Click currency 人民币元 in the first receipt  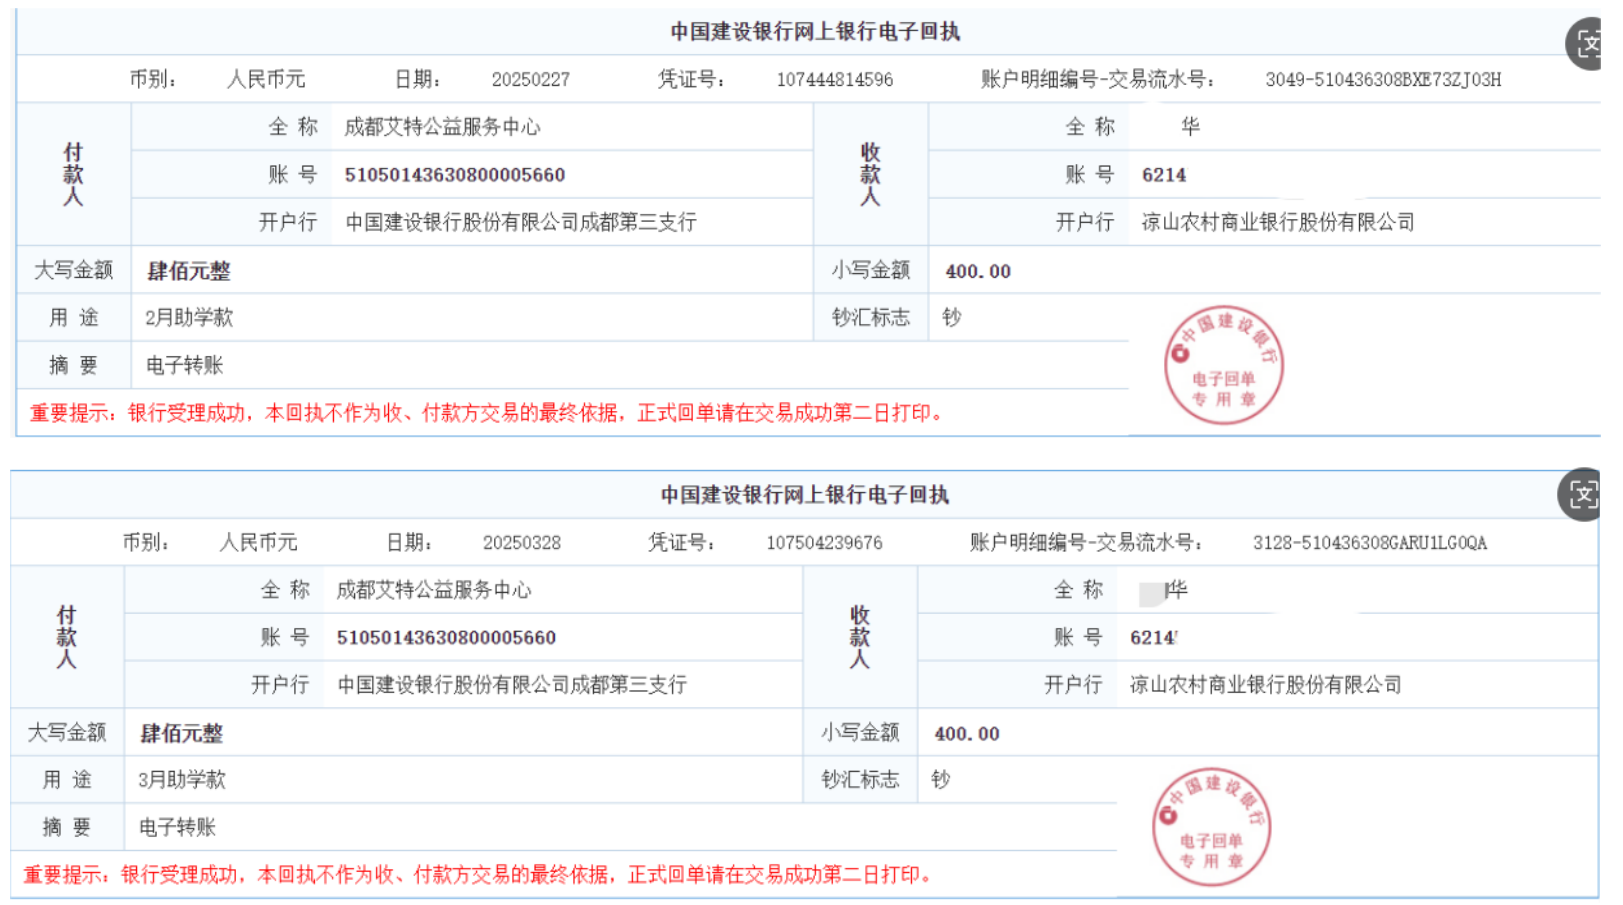pos(266,80)
